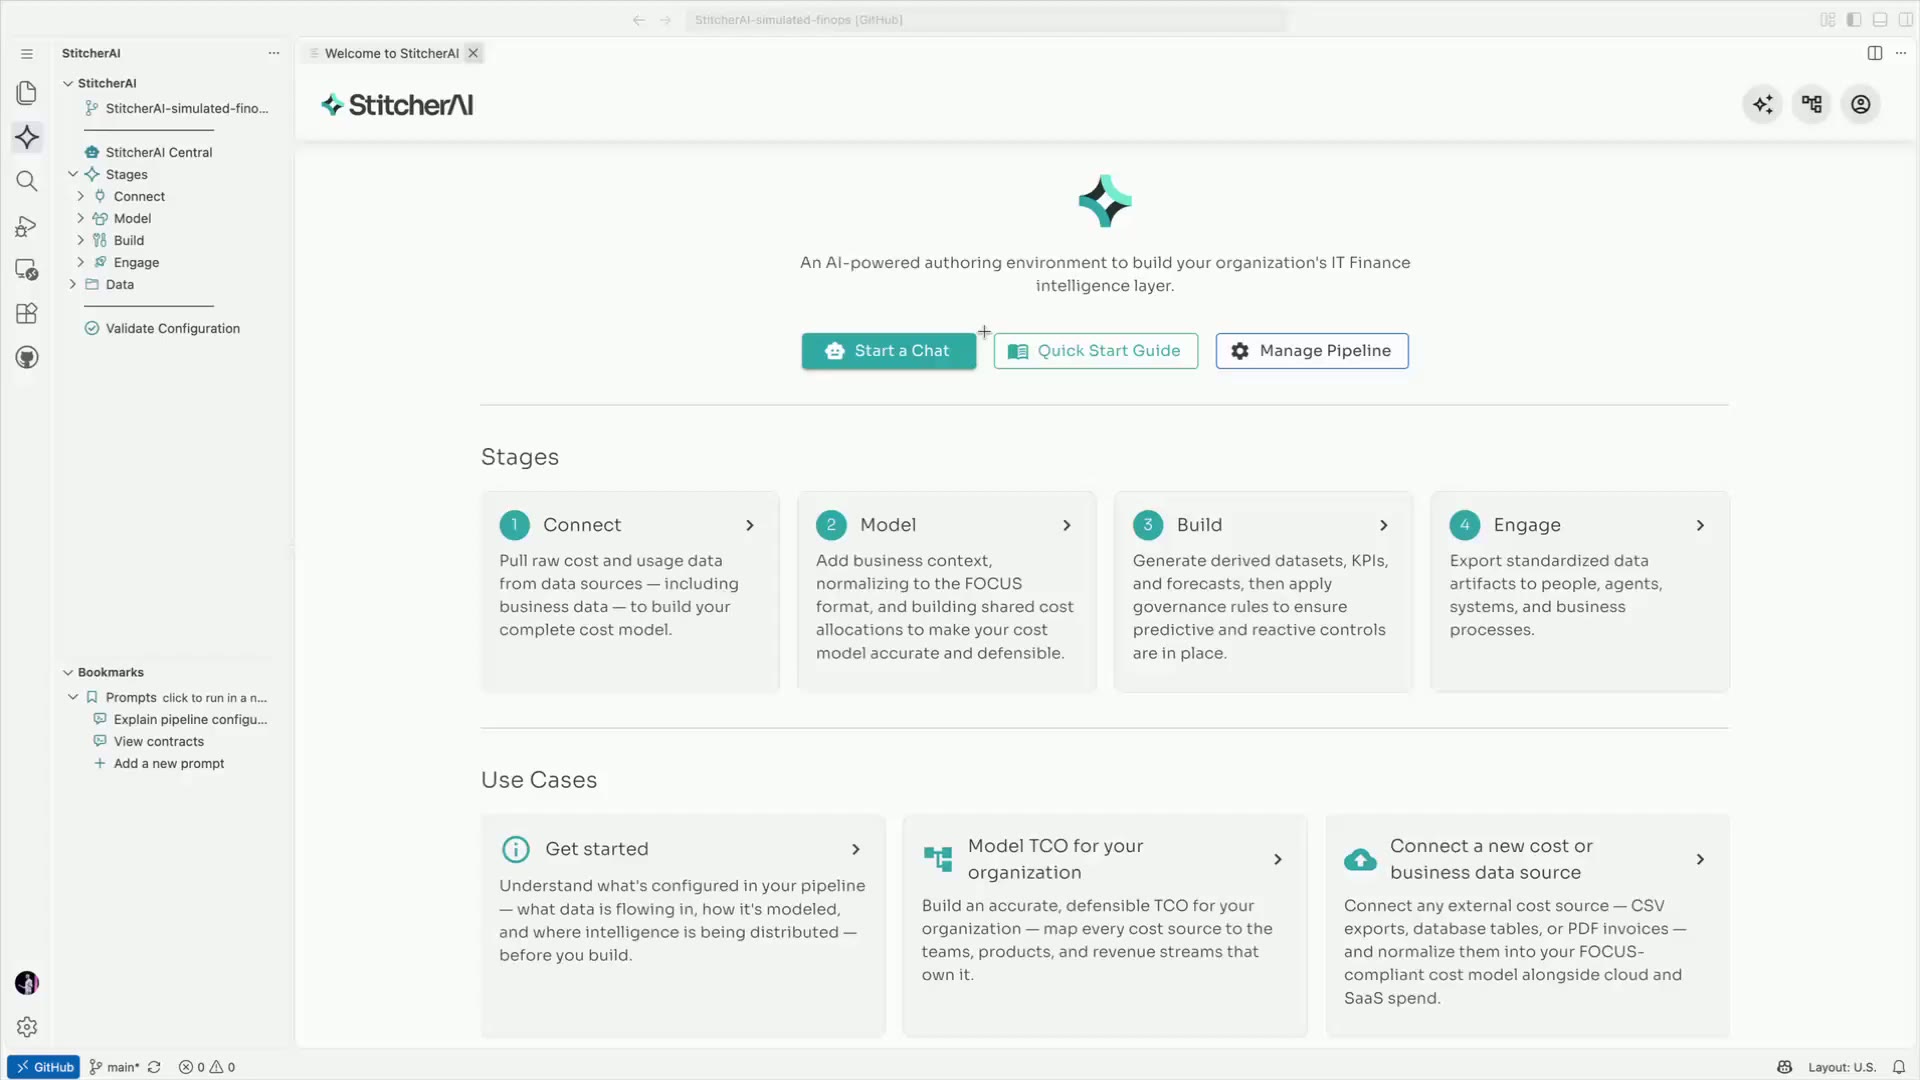Image resolution: width=1920 pixels, height=1080 pixels.
Task: Open Remote Explorer icon in activity bar
Action: 27,270
